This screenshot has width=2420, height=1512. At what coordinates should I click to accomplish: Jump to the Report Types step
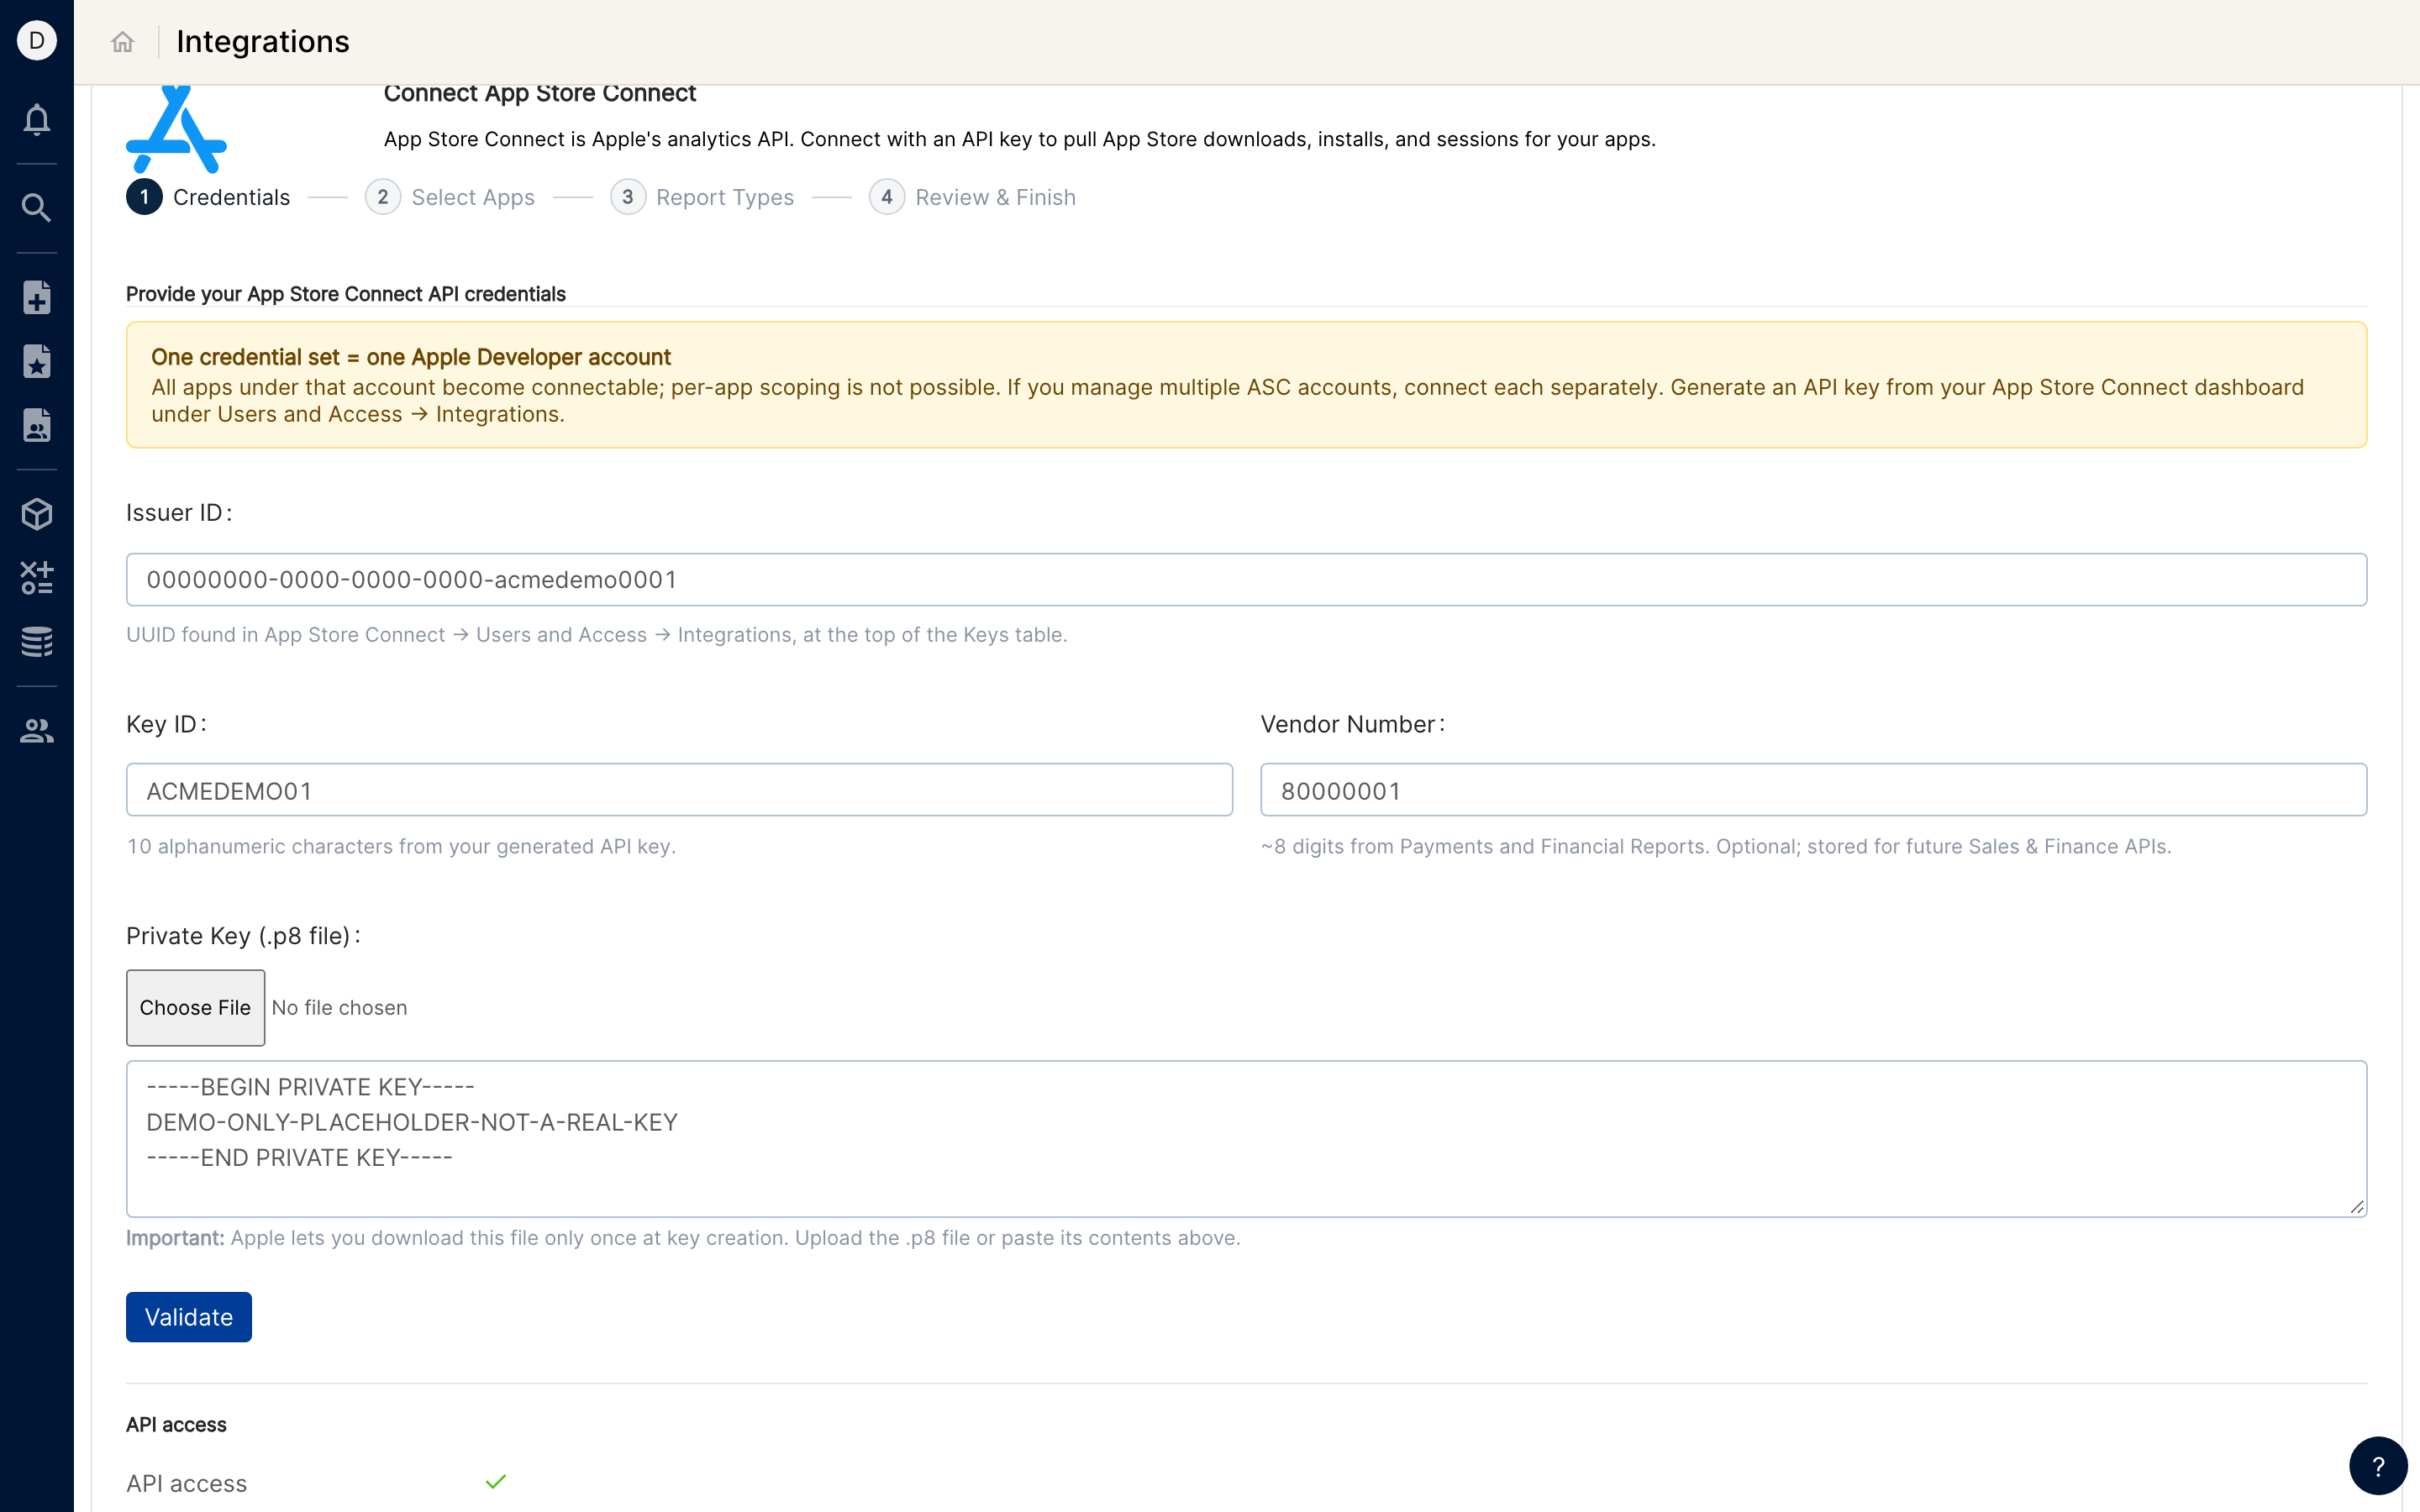pos(702,197)
